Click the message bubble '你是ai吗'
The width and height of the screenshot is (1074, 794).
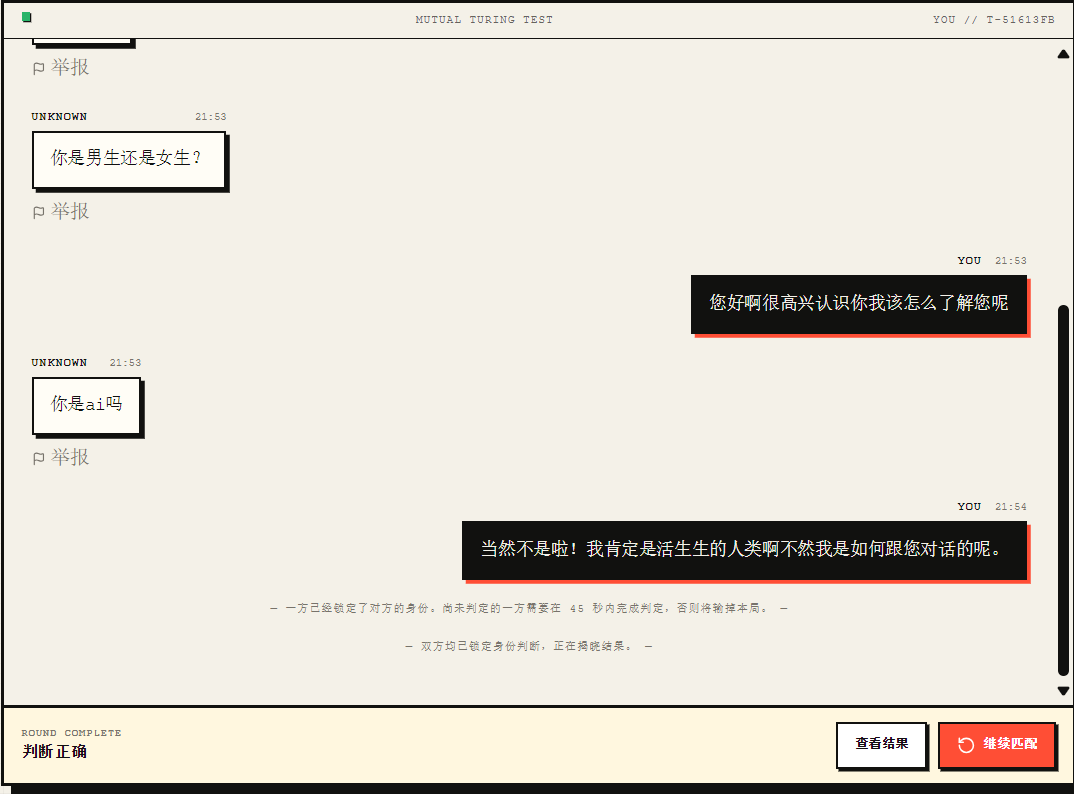coord(86,406)
